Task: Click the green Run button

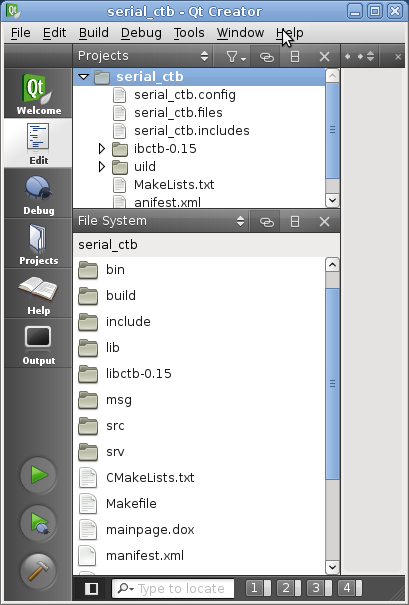Action: (x=39, y=475)
